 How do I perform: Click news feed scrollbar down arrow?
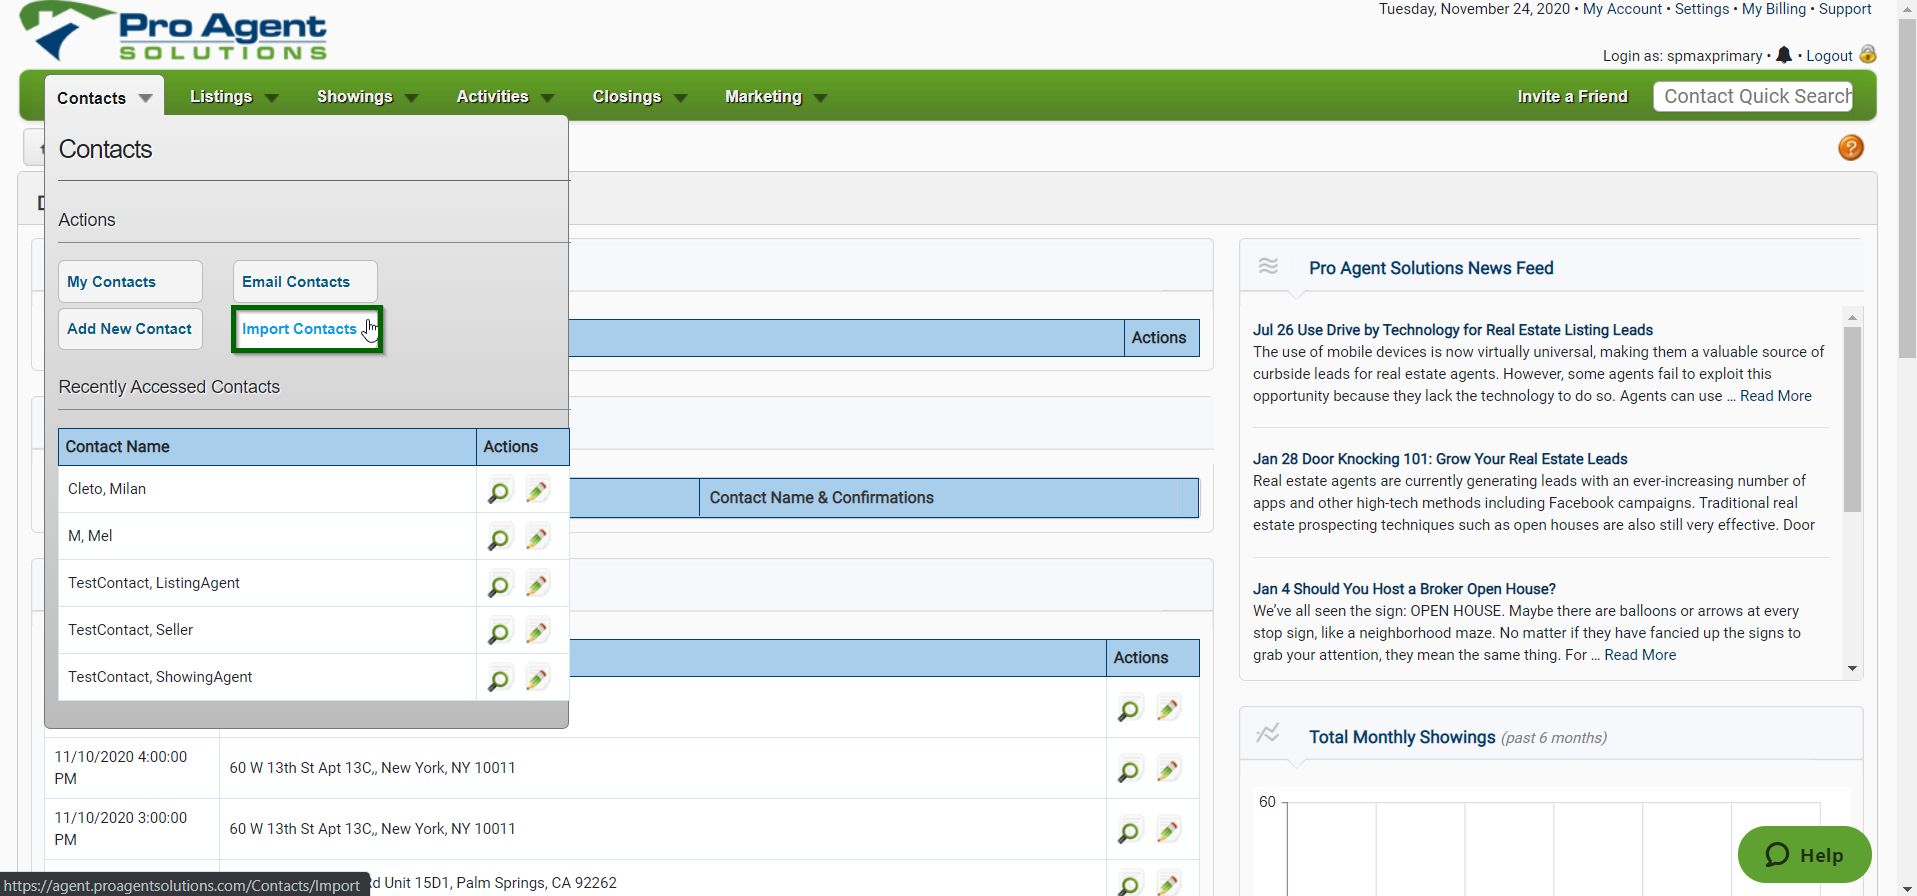tap(1852, 669)
